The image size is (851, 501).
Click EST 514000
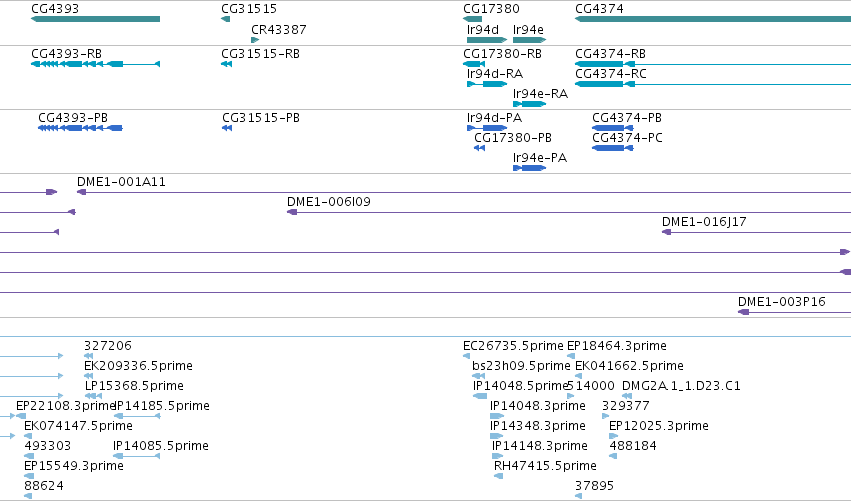coord(590,386)
